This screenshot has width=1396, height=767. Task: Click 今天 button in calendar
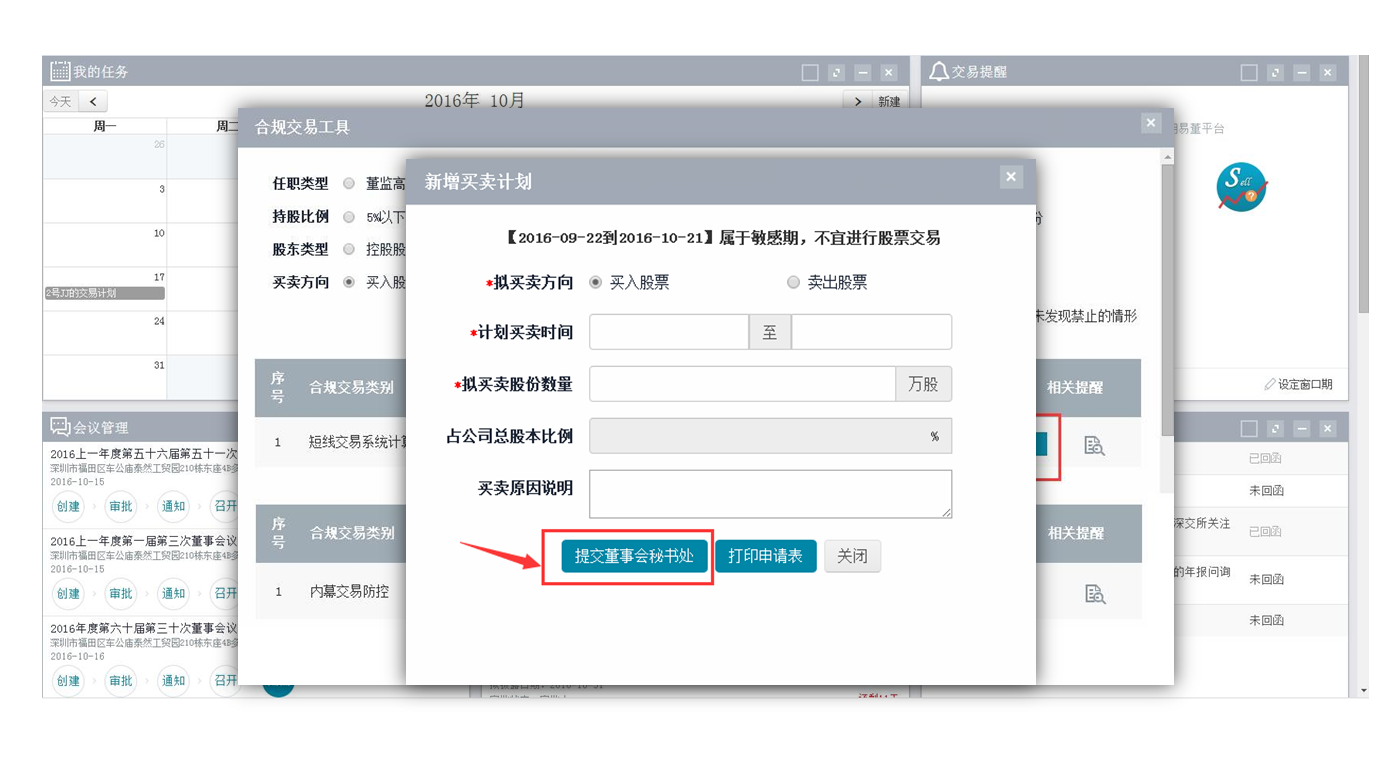click(60, 101)
